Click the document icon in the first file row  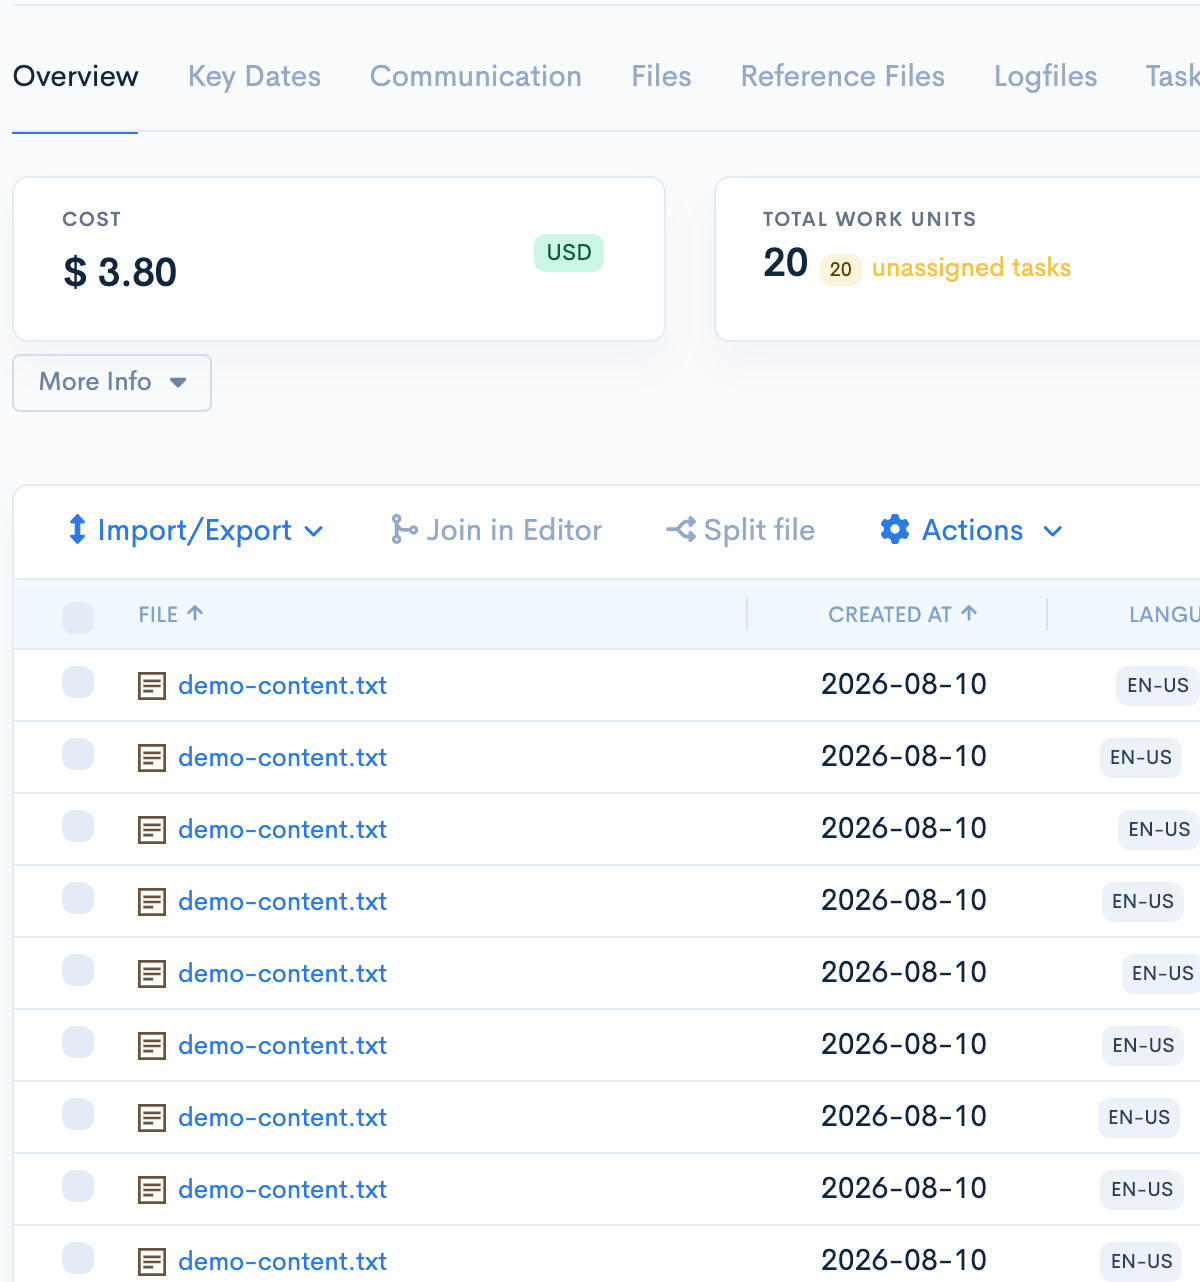[152, 686]
